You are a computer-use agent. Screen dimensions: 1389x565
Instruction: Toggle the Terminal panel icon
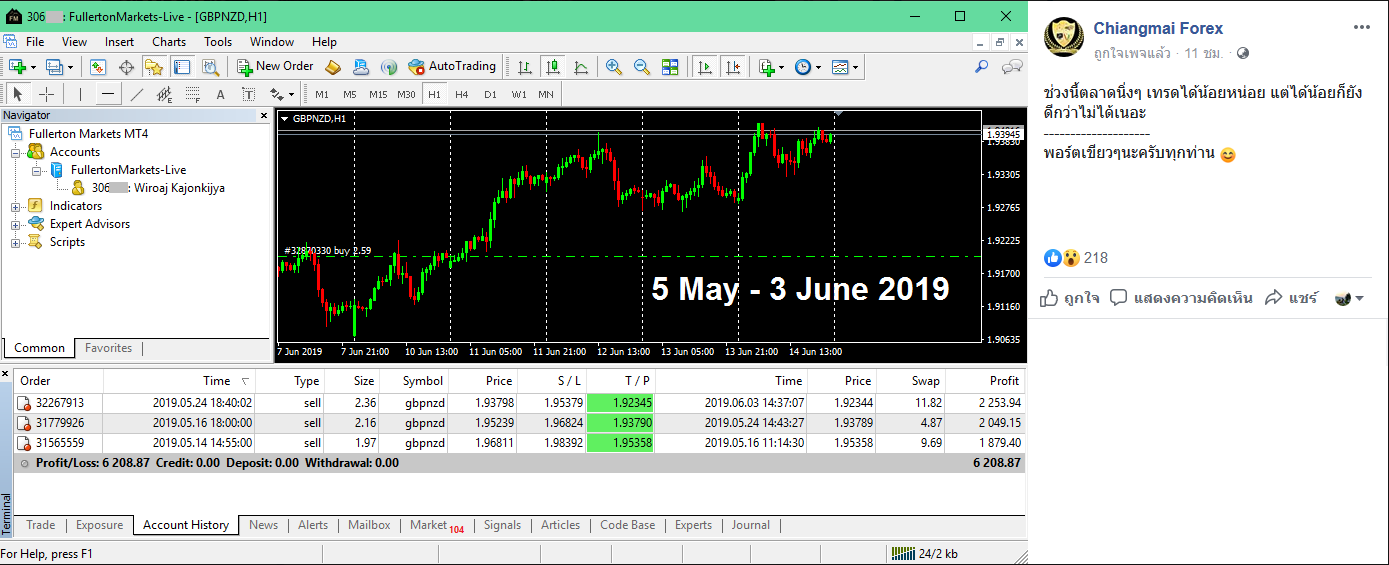(182, 67)
